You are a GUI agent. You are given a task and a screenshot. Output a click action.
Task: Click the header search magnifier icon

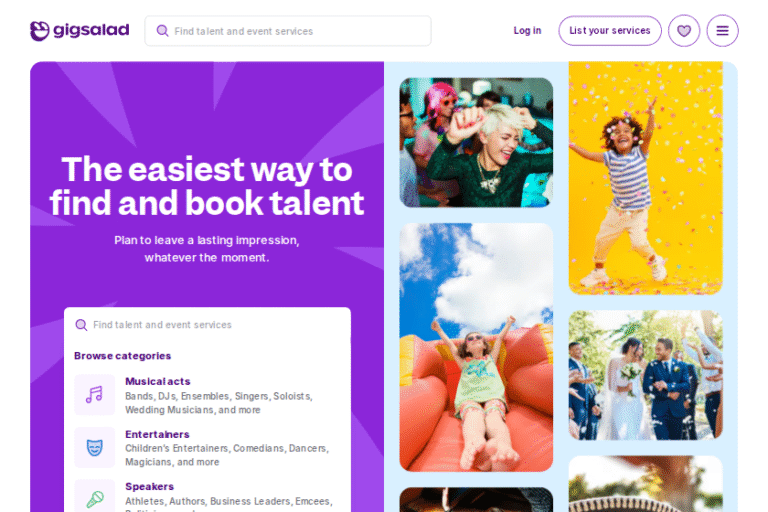pos(162,31)
